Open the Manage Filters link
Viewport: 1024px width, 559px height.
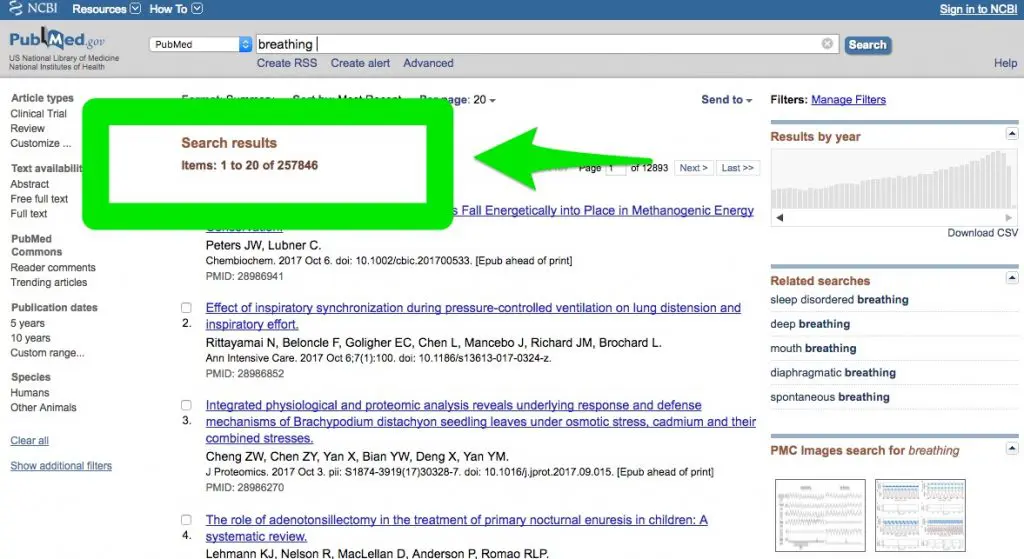(x=848, y=100)
